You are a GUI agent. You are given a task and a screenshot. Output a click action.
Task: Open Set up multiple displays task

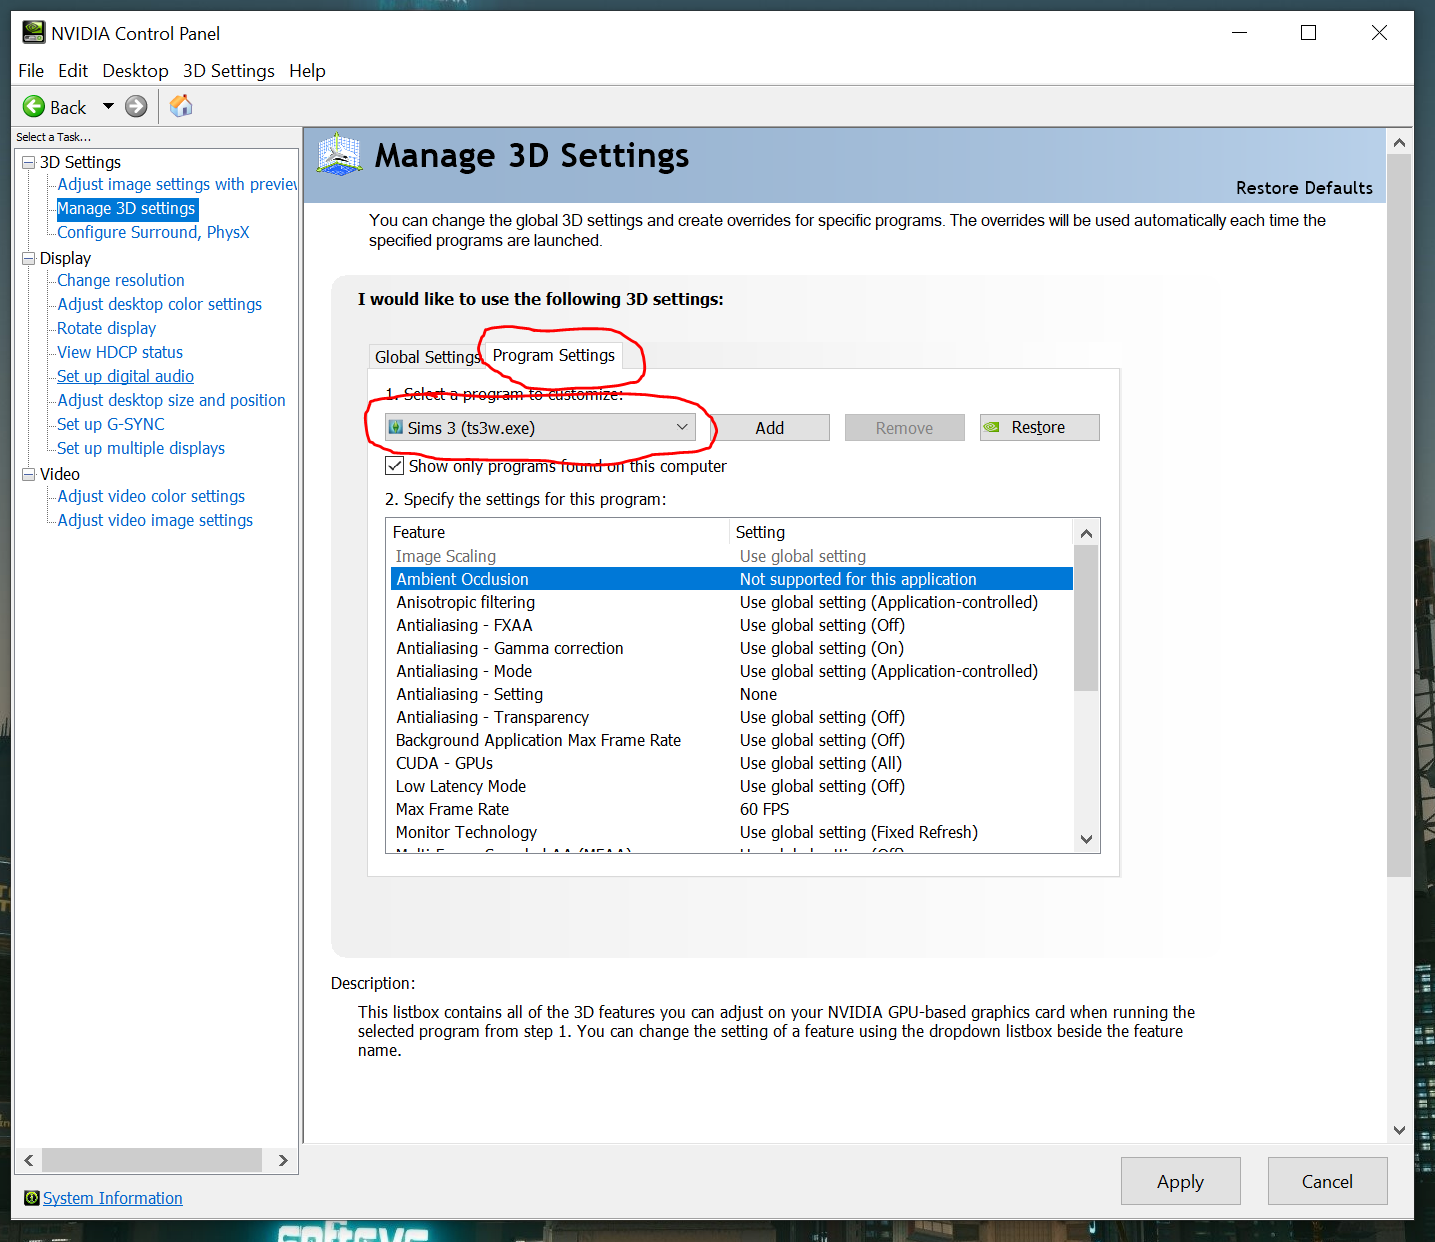[x=141, y=448]
